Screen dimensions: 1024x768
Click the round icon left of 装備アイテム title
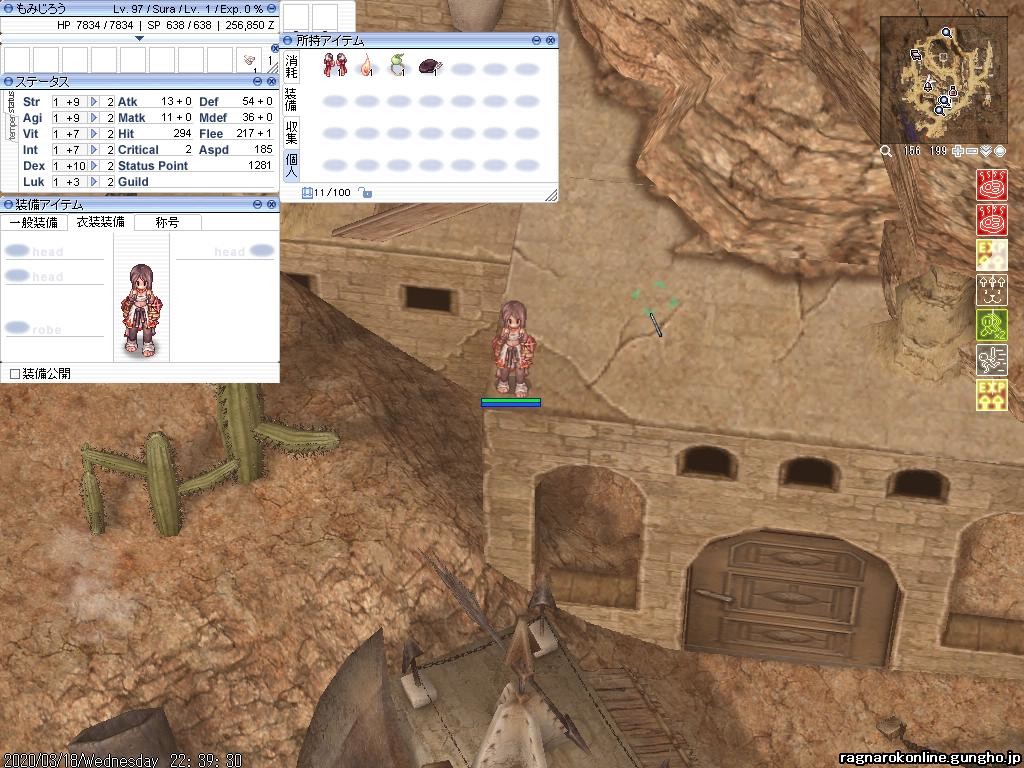(8, 204)
